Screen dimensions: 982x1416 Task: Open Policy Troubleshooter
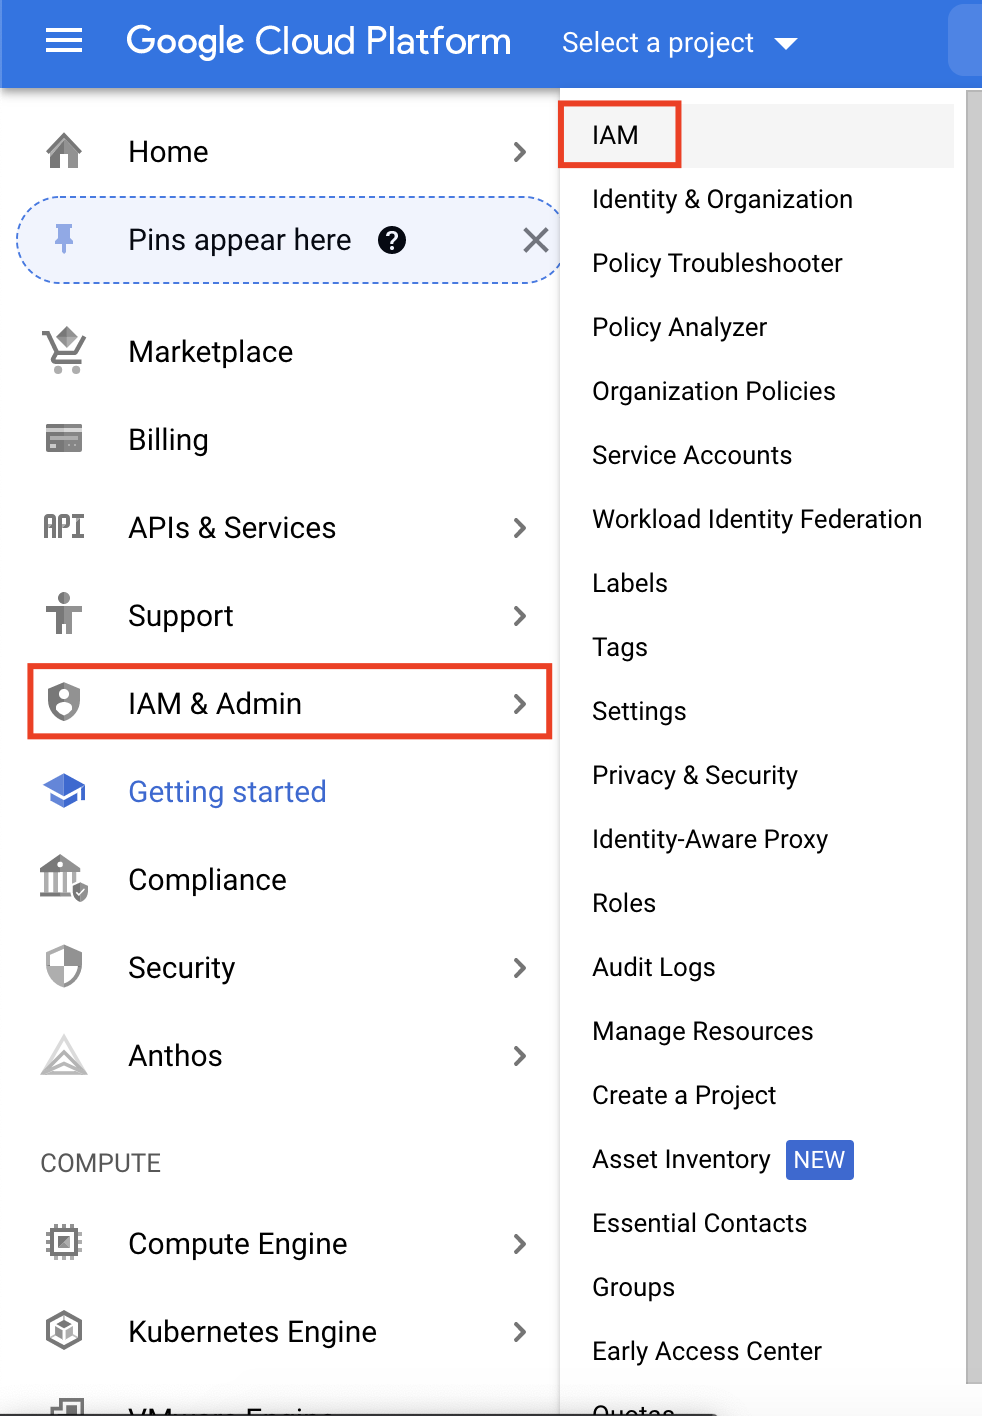click(717, 263)
